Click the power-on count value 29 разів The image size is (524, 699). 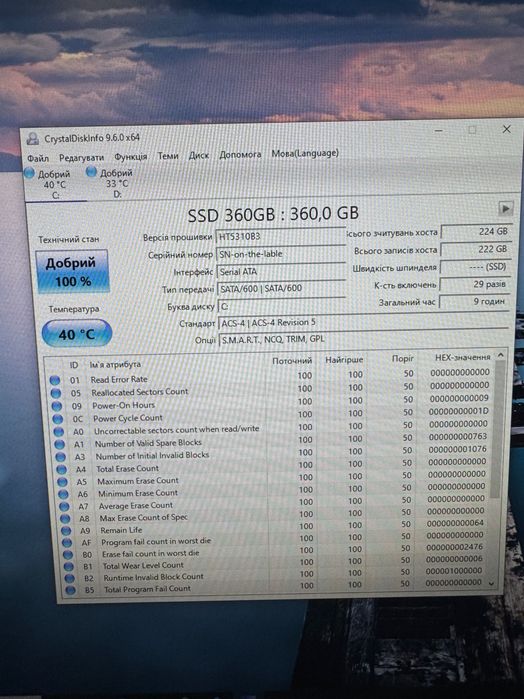click(474, 284)
